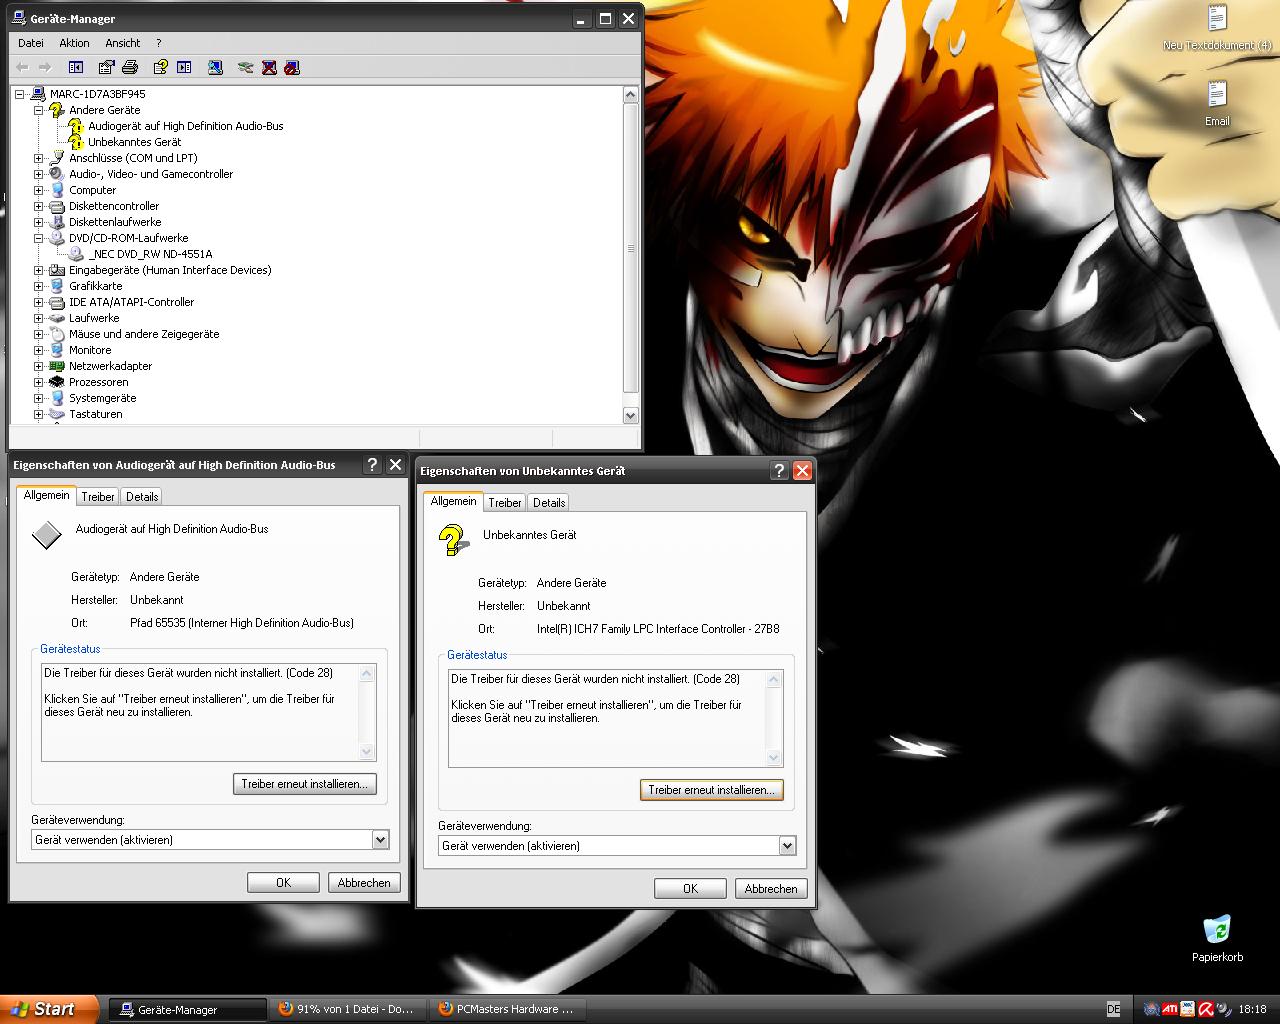Click the help ? button in Audiogerät properties dialog

(372, 464)
